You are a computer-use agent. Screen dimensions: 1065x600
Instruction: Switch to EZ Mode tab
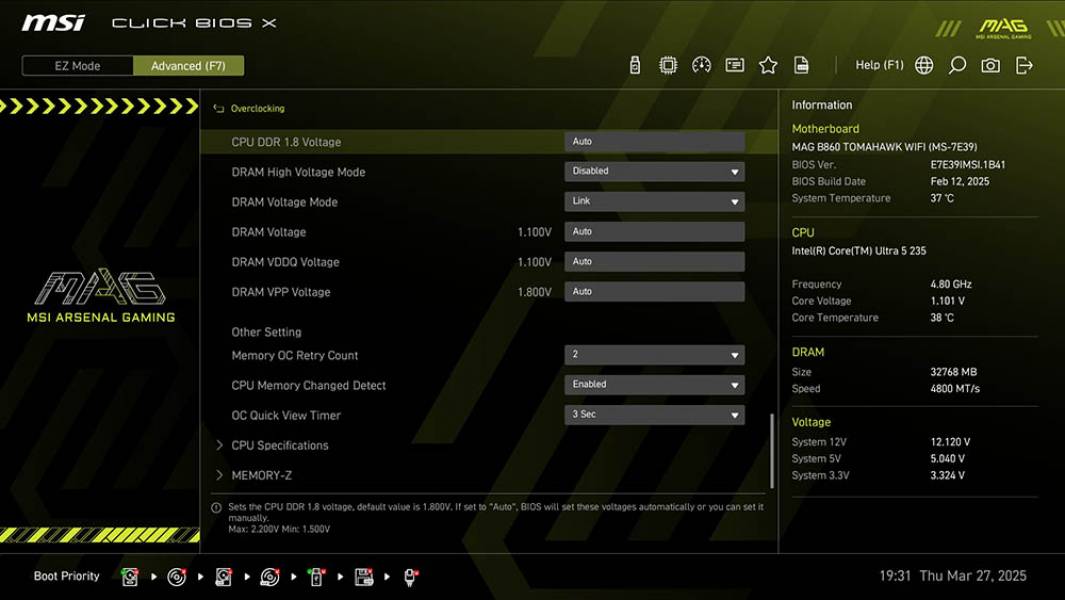pyautogui.click(x=77, y=66)
